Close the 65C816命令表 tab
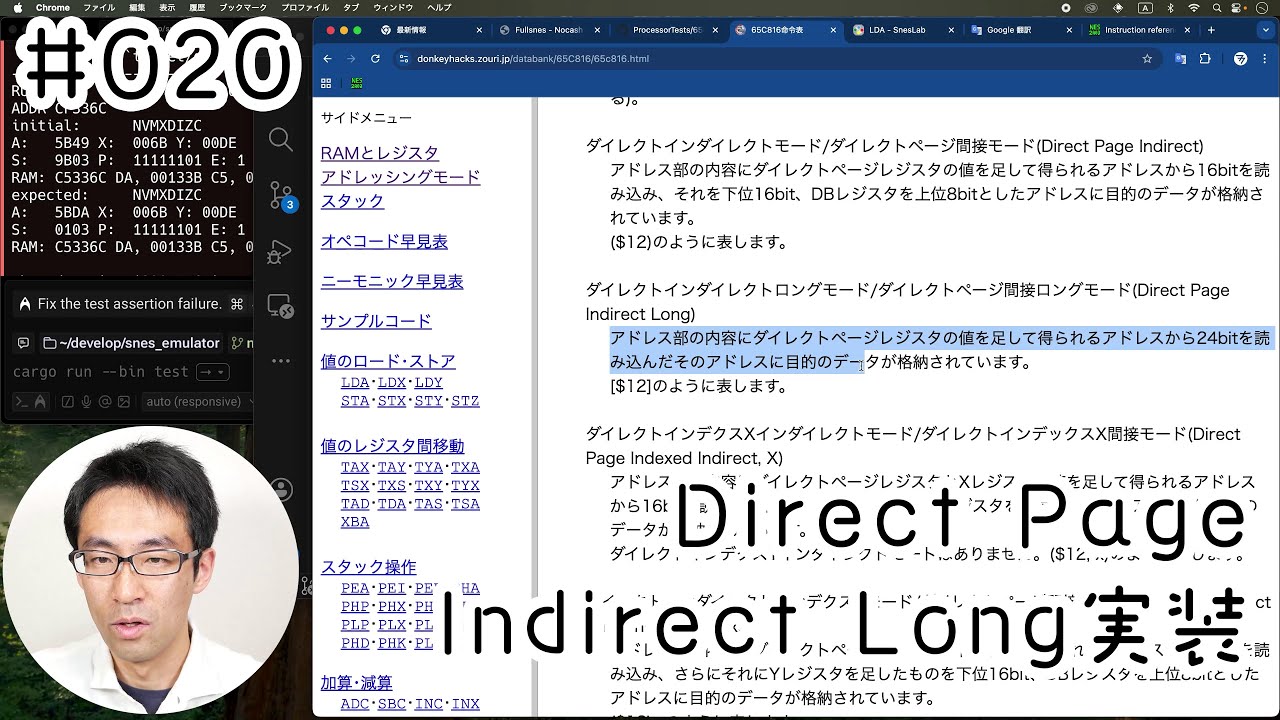The height and width of the screenshot is (720, 1280). point(832,30)
